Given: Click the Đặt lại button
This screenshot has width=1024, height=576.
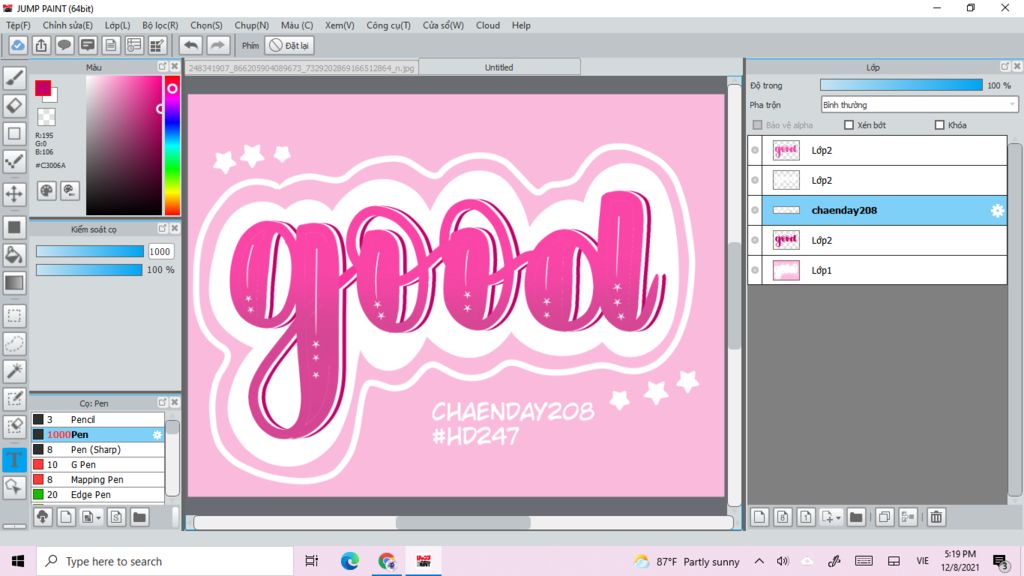Looking at the screenshot, I should tap(290, 45).
